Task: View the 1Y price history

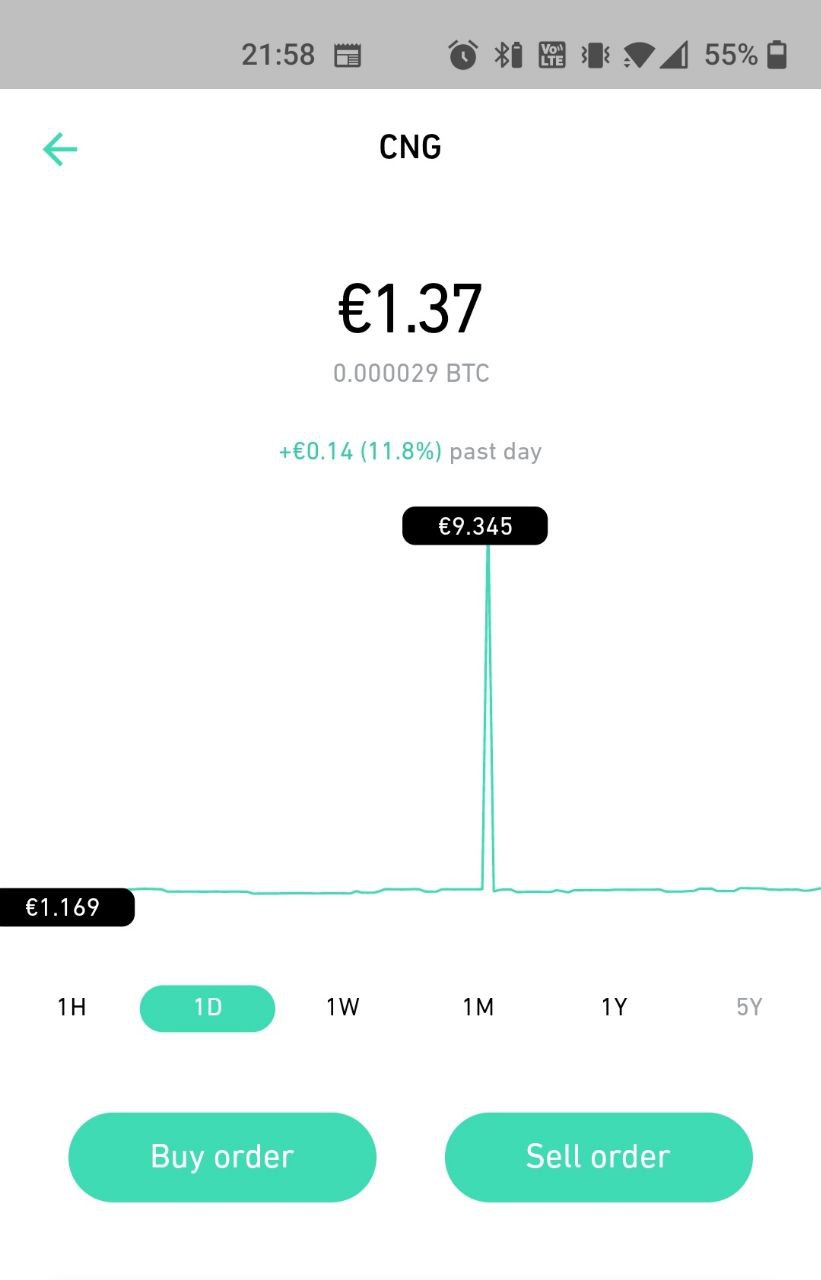Action: coord(614,1008)
